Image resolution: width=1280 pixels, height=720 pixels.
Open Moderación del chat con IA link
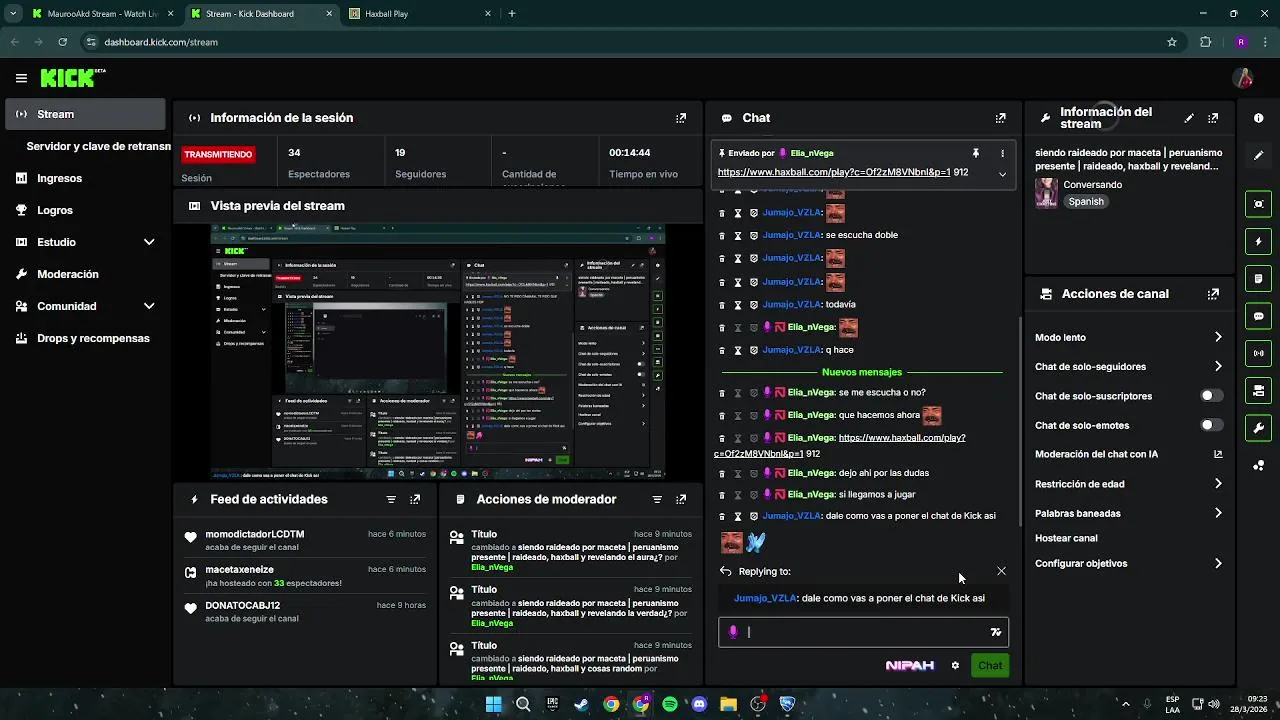pos(1129,454)
